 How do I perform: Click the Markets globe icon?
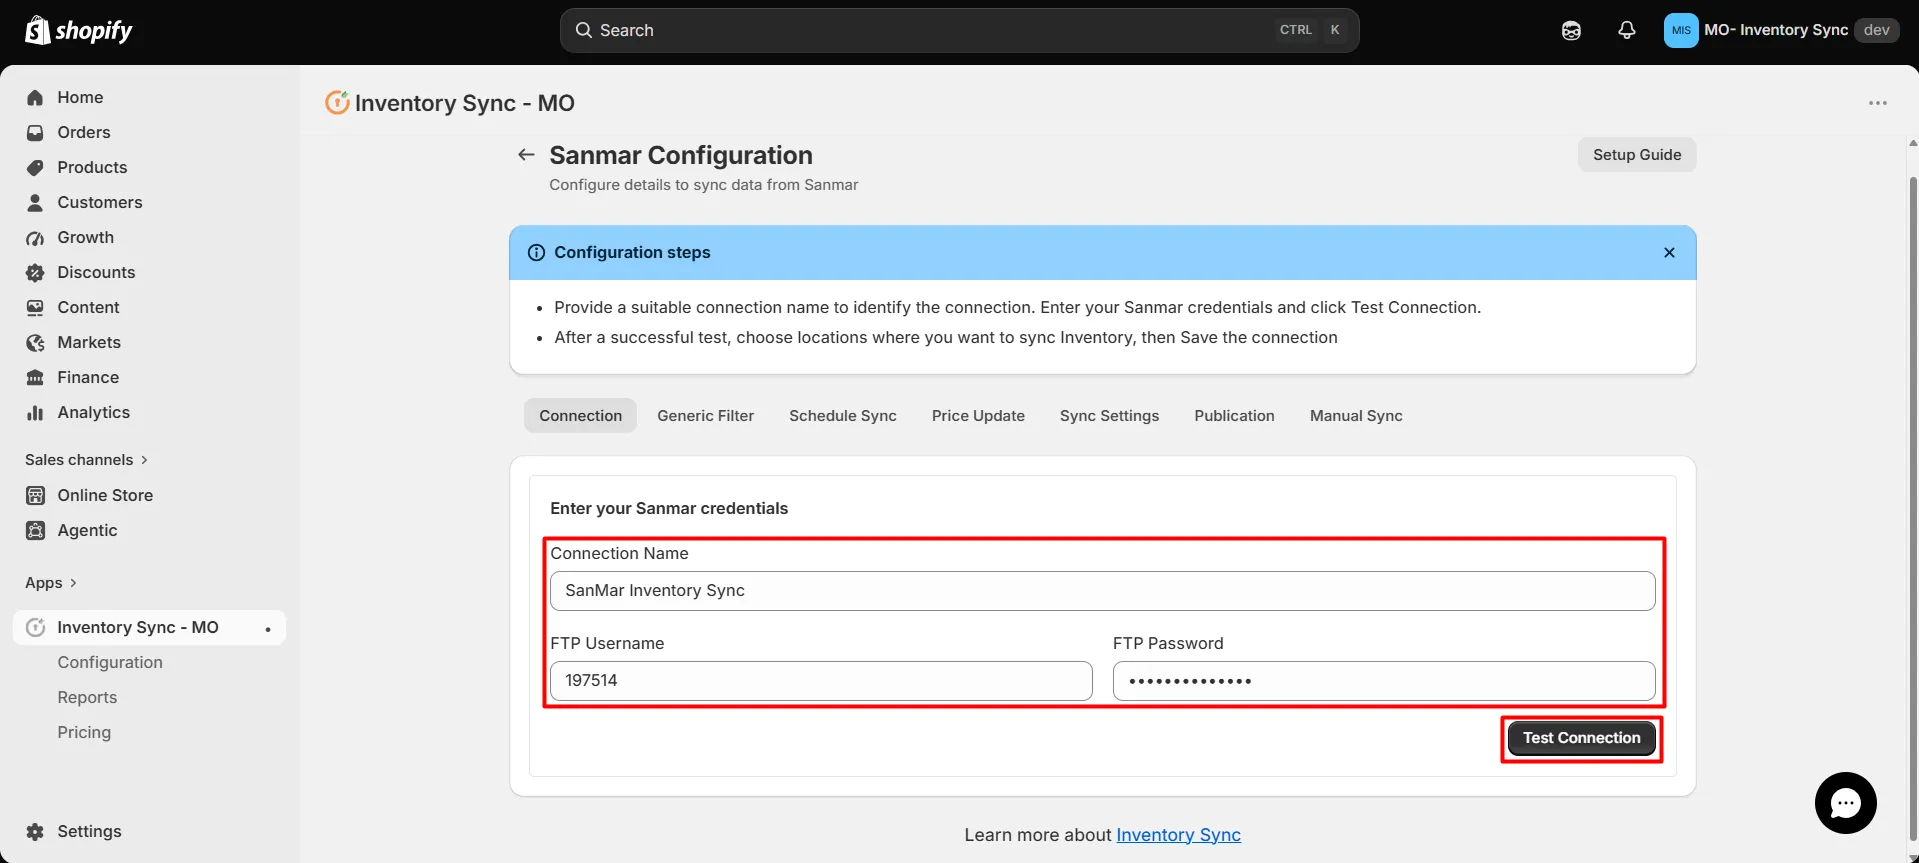[35, 342]
